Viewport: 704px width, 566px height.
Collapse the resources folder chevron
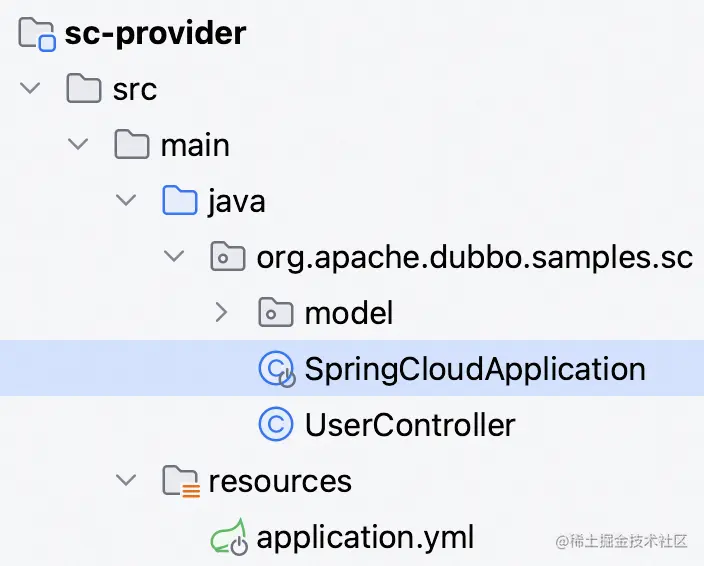(x=126, y=480)
